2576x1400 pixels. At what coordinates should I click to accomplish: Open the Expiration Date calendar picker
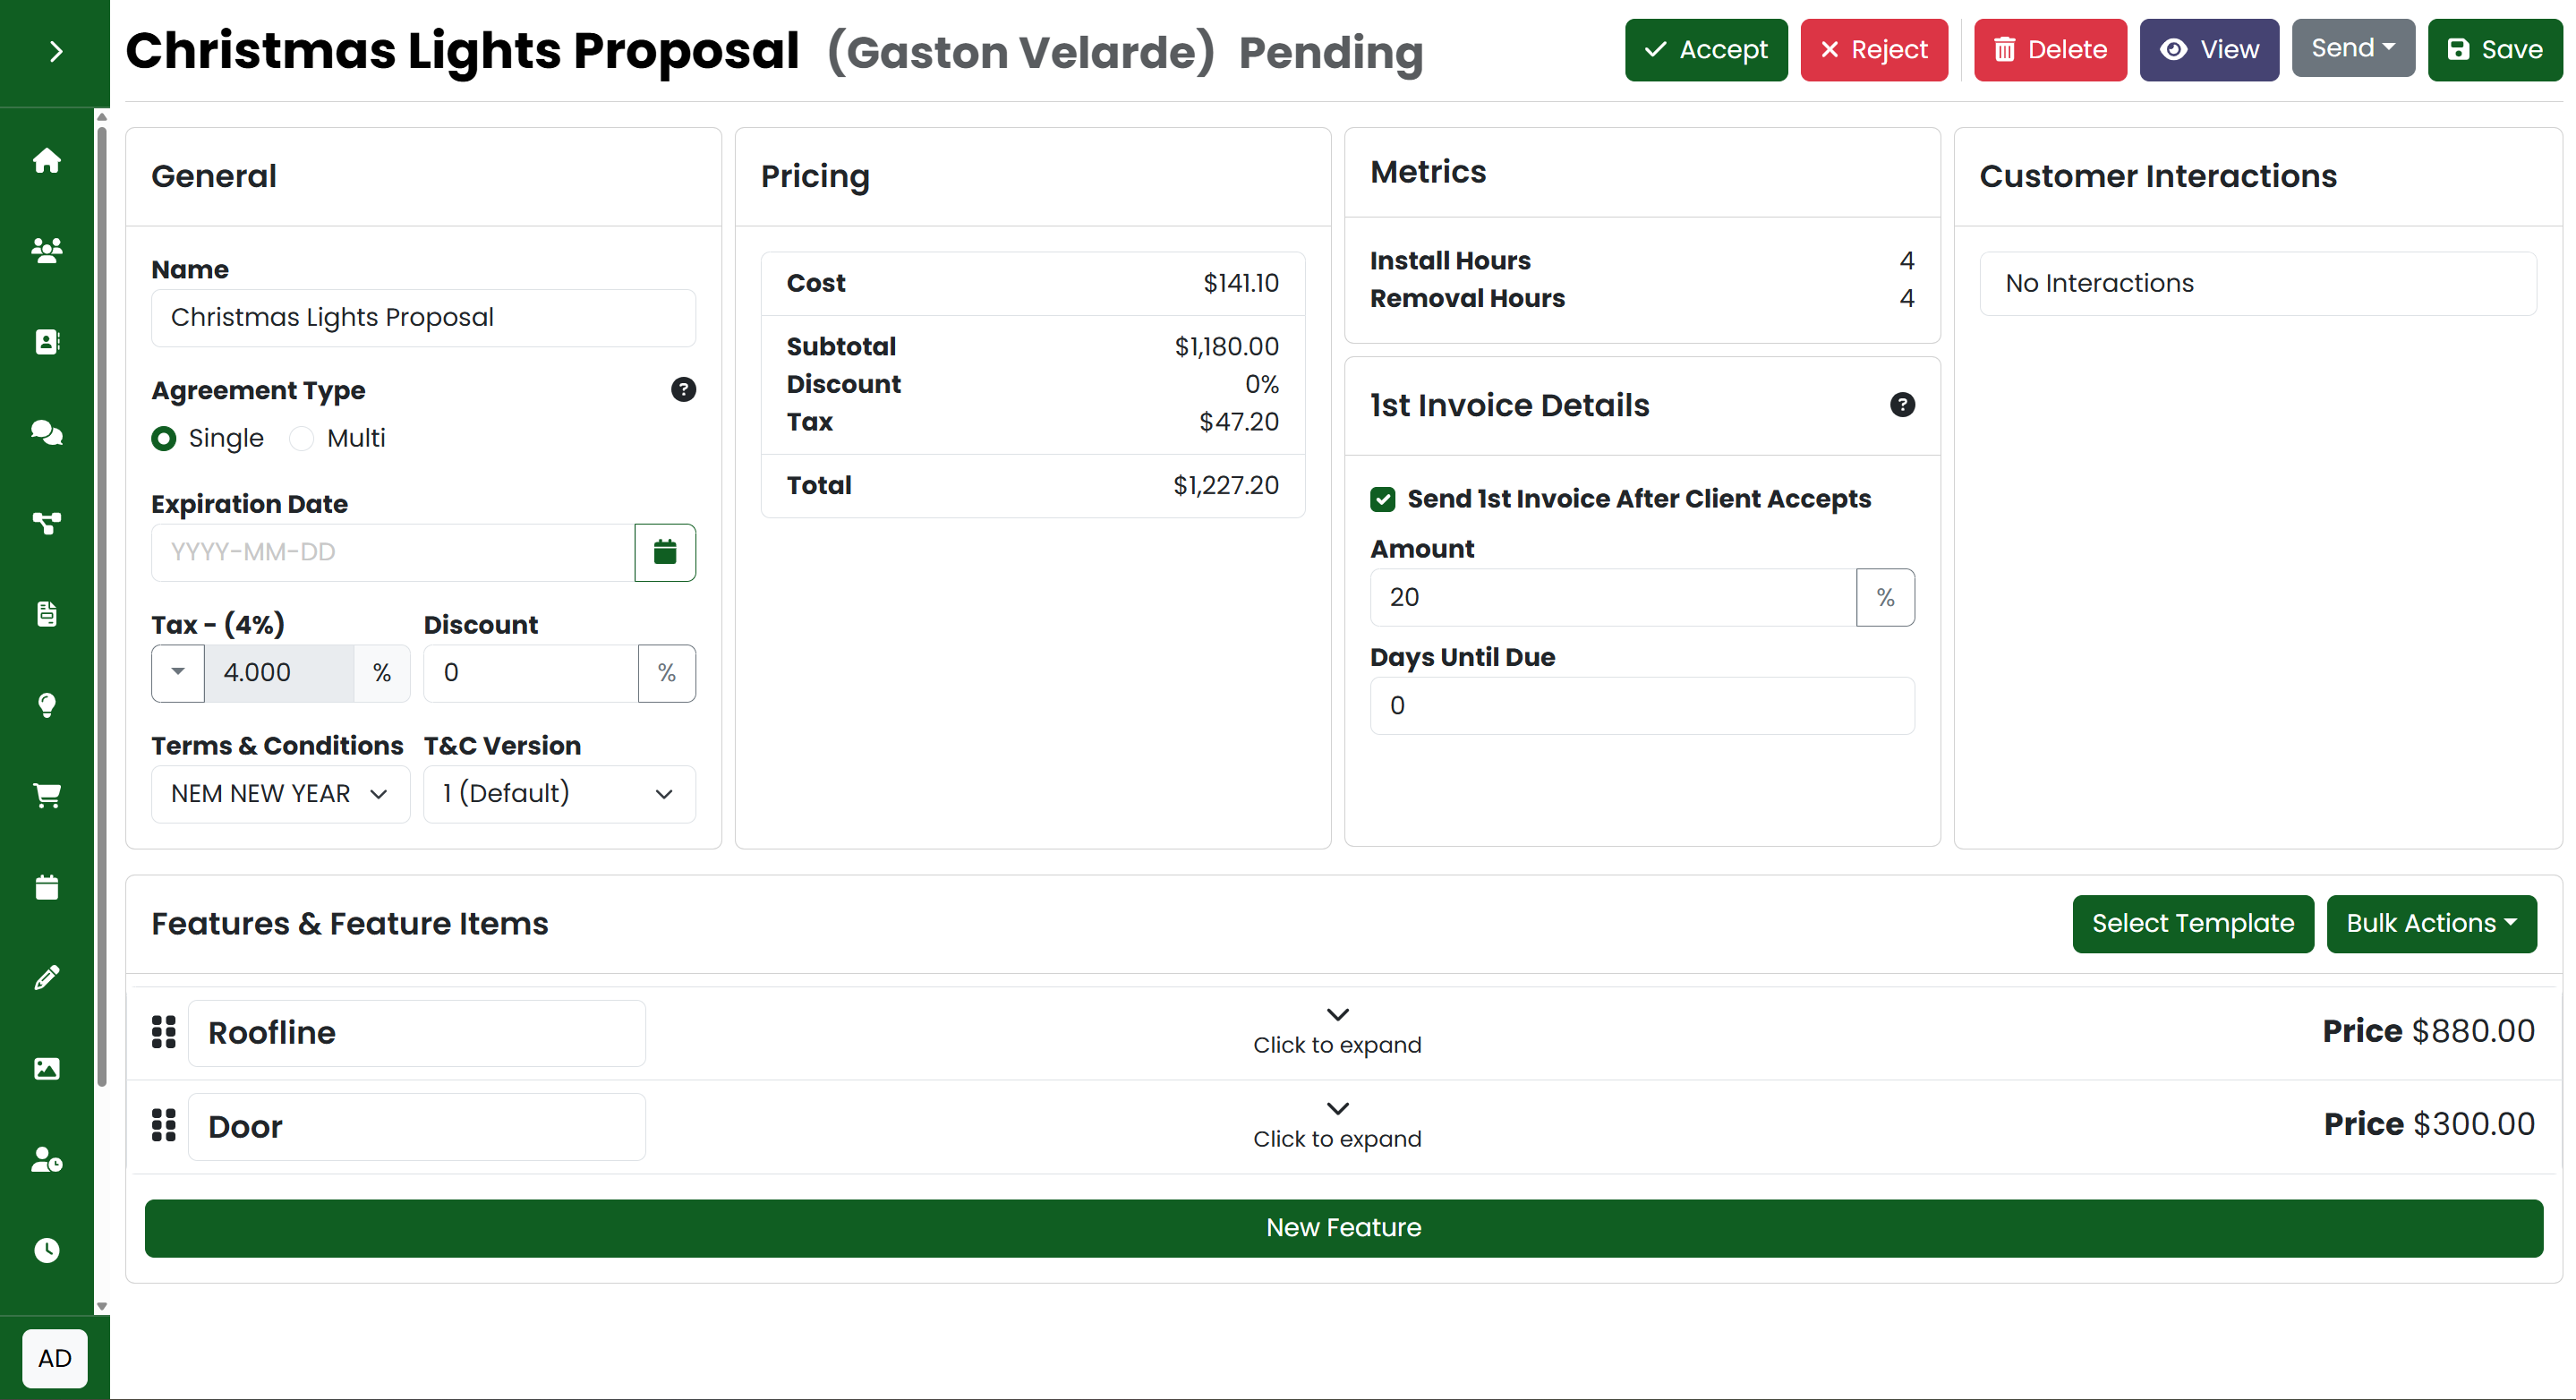point(665,552)
